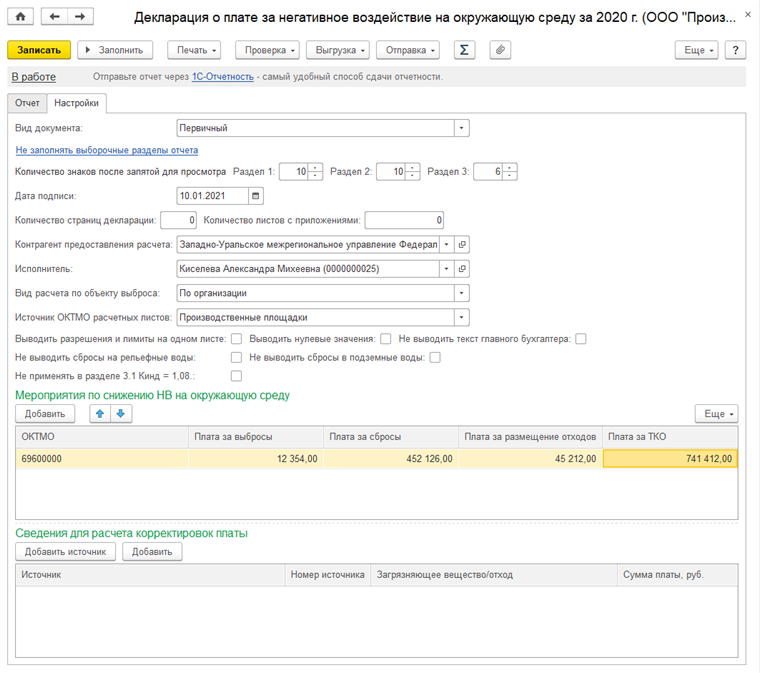Select the cell with 45 212,00

(x=530, y=459)
